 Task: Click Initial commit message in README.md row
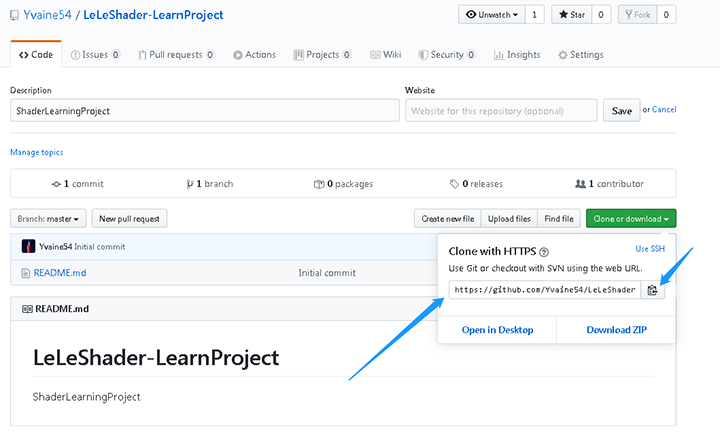[x=327, y=273]
